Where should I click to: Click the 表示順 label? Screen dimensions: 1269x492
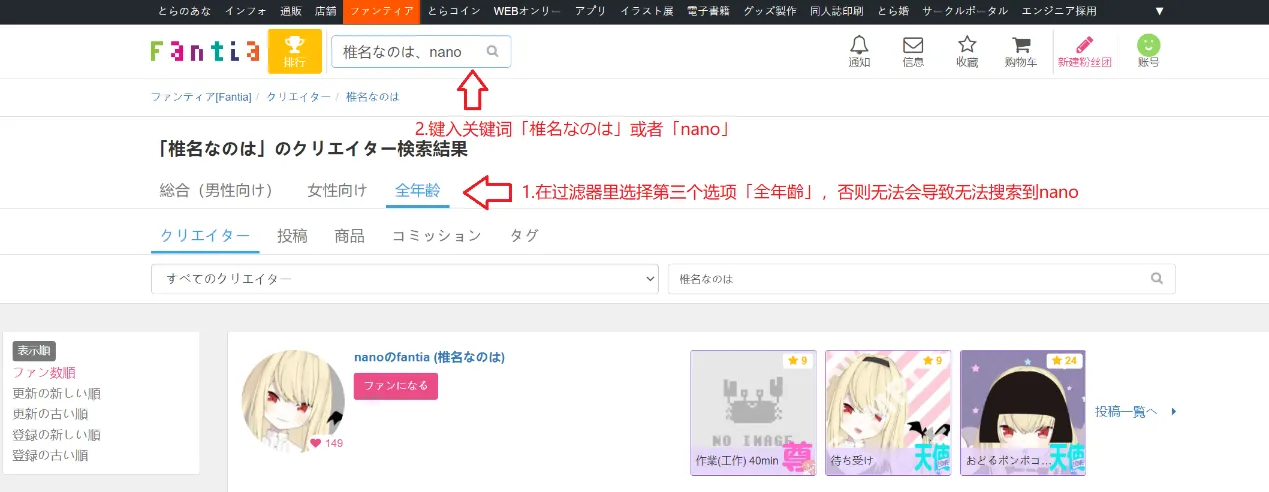pos(34,351)
